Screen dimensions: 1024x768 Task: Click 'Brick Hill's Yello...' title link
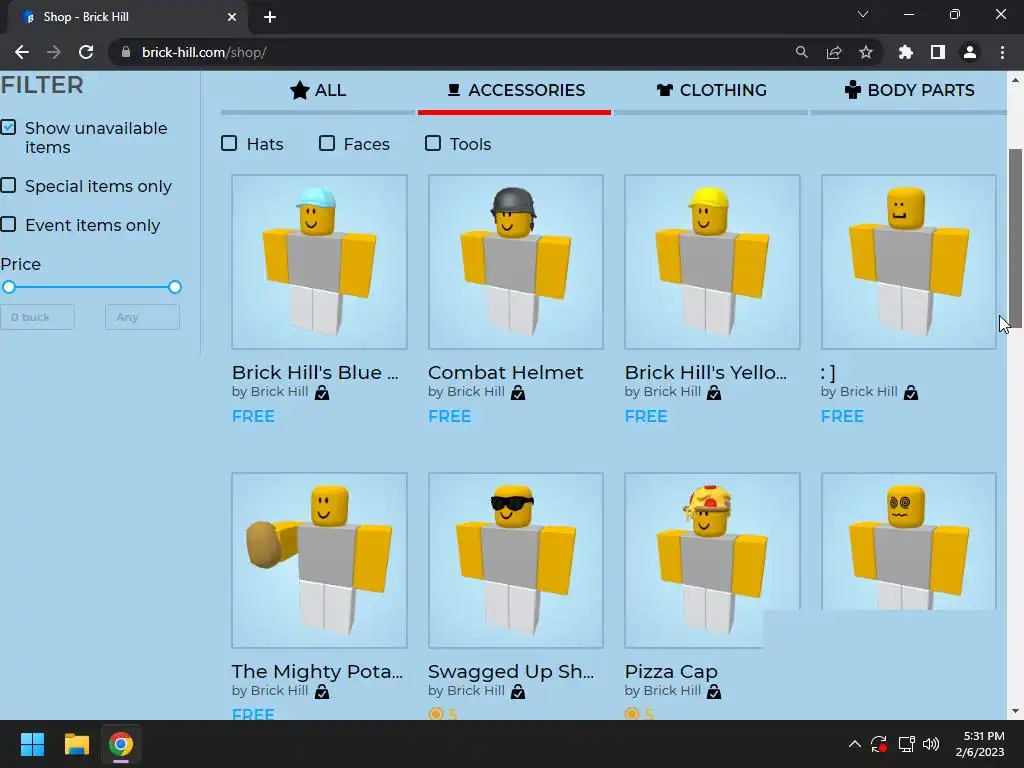705,372
